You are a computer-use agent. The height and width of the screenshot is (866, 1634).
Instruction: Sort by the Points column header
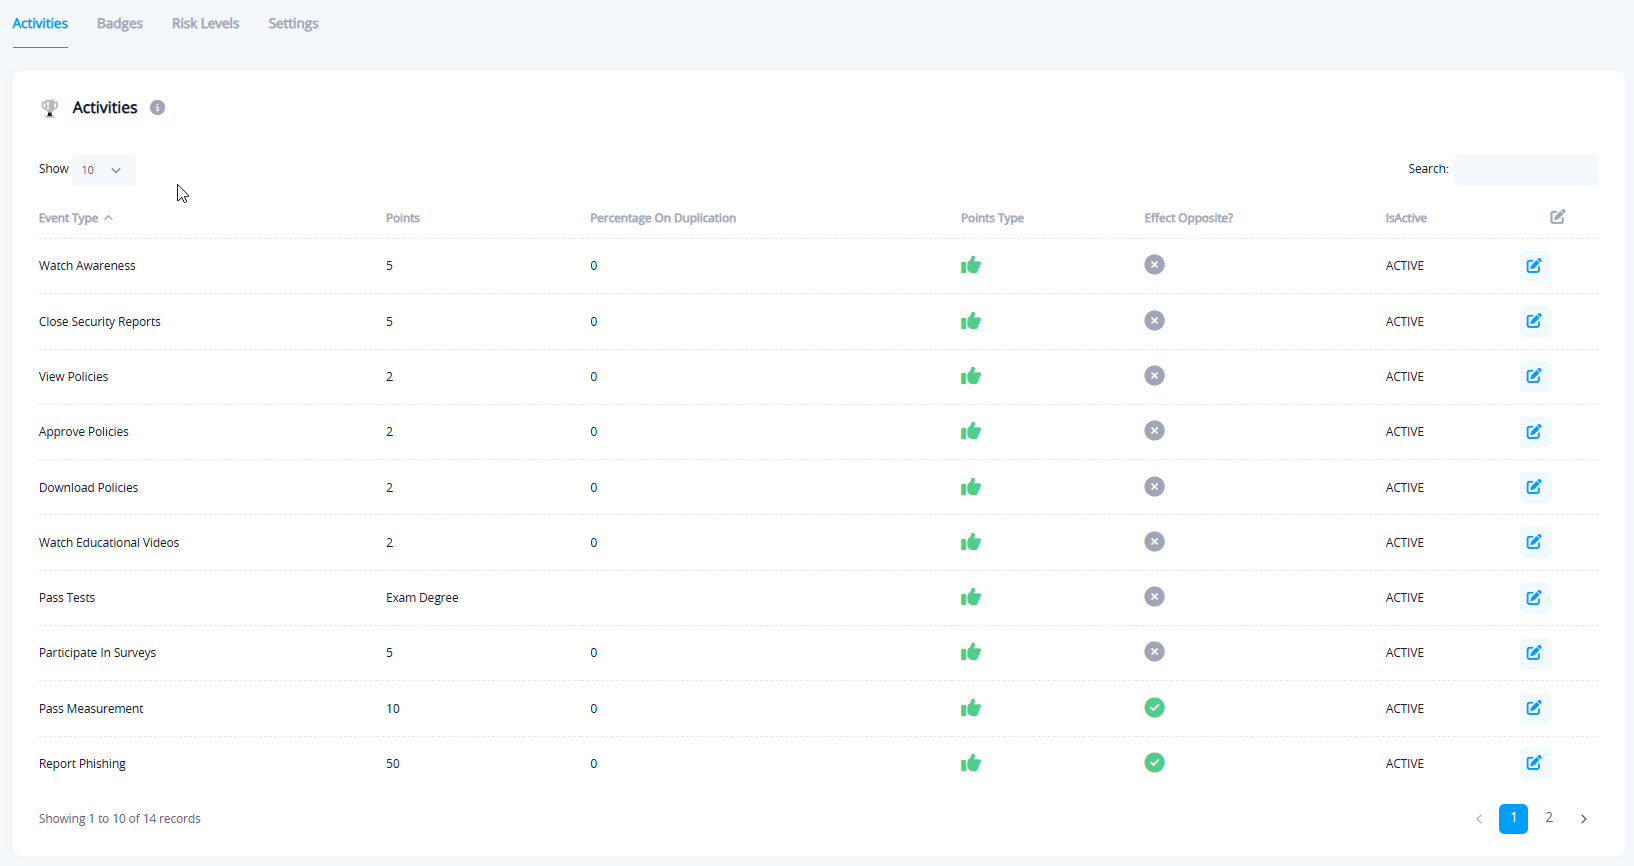[403, 218]
